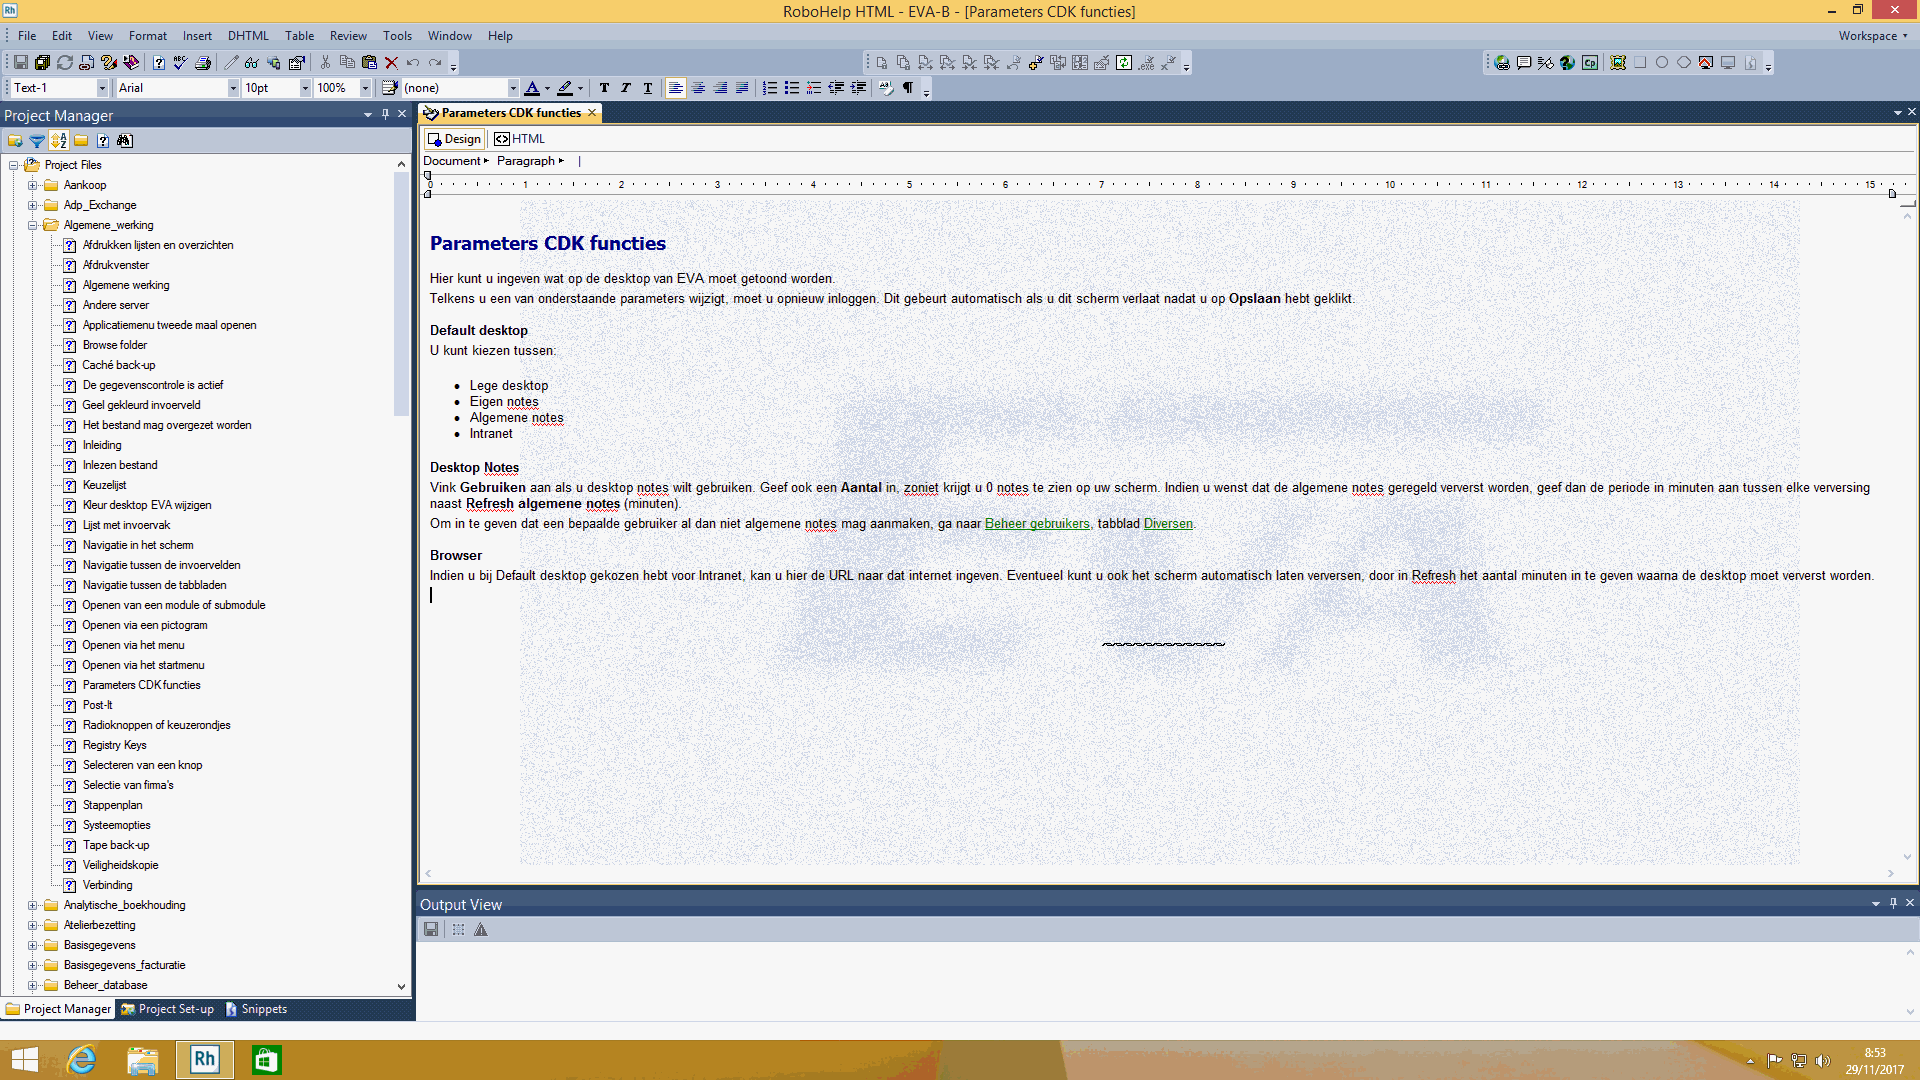
Task: Toggle the A-Z sort button in Project Manager
Action: tap(59, 141)
